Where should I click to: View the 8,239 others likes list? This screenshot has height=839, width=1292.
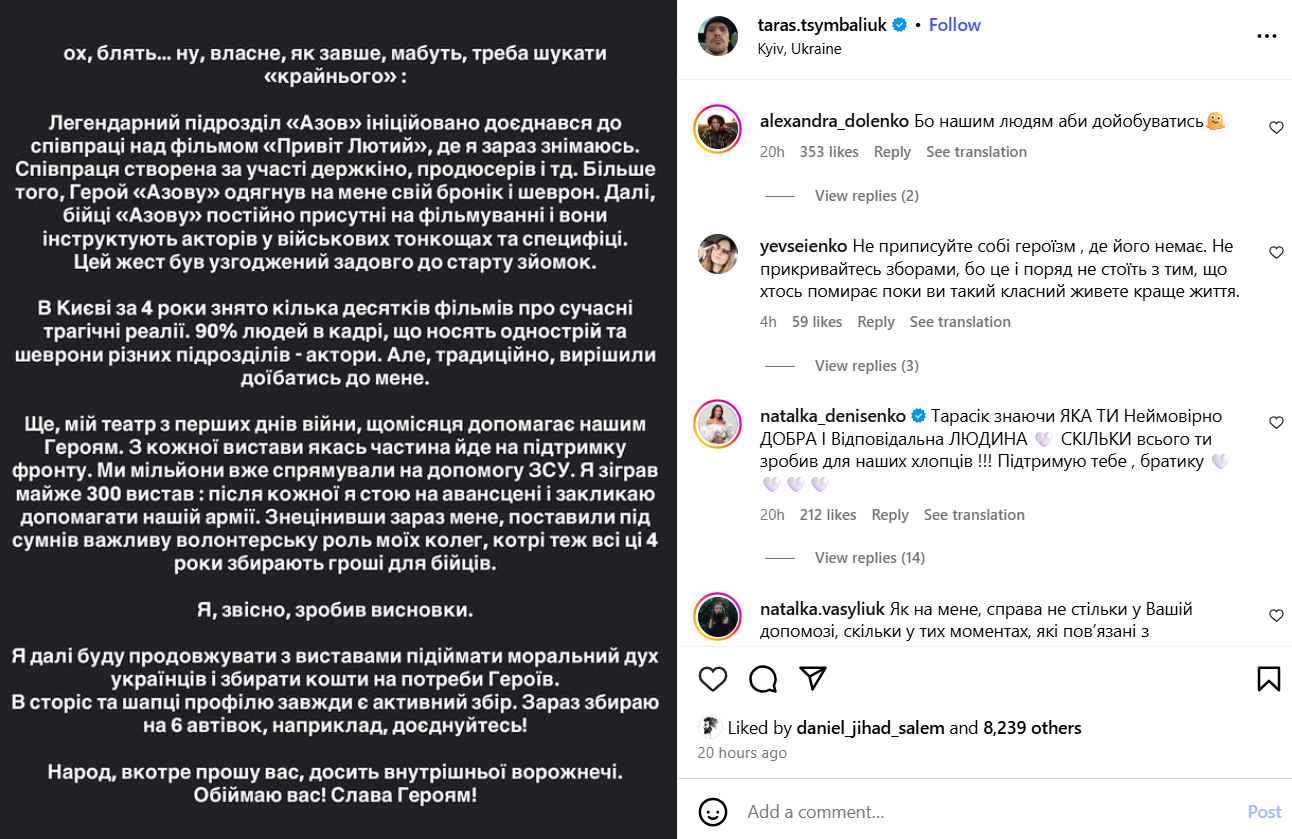tap(1032, 728)
